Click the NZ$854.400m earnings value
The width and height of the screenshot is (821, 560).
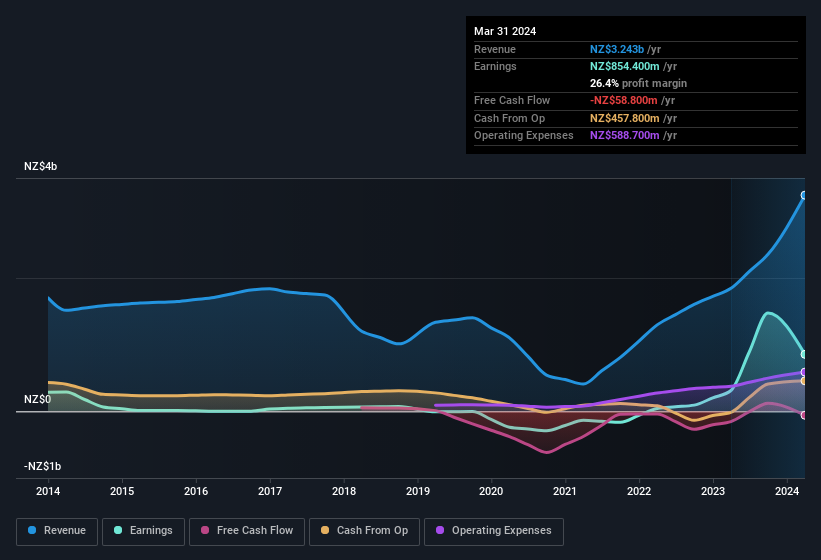point(625,66)
